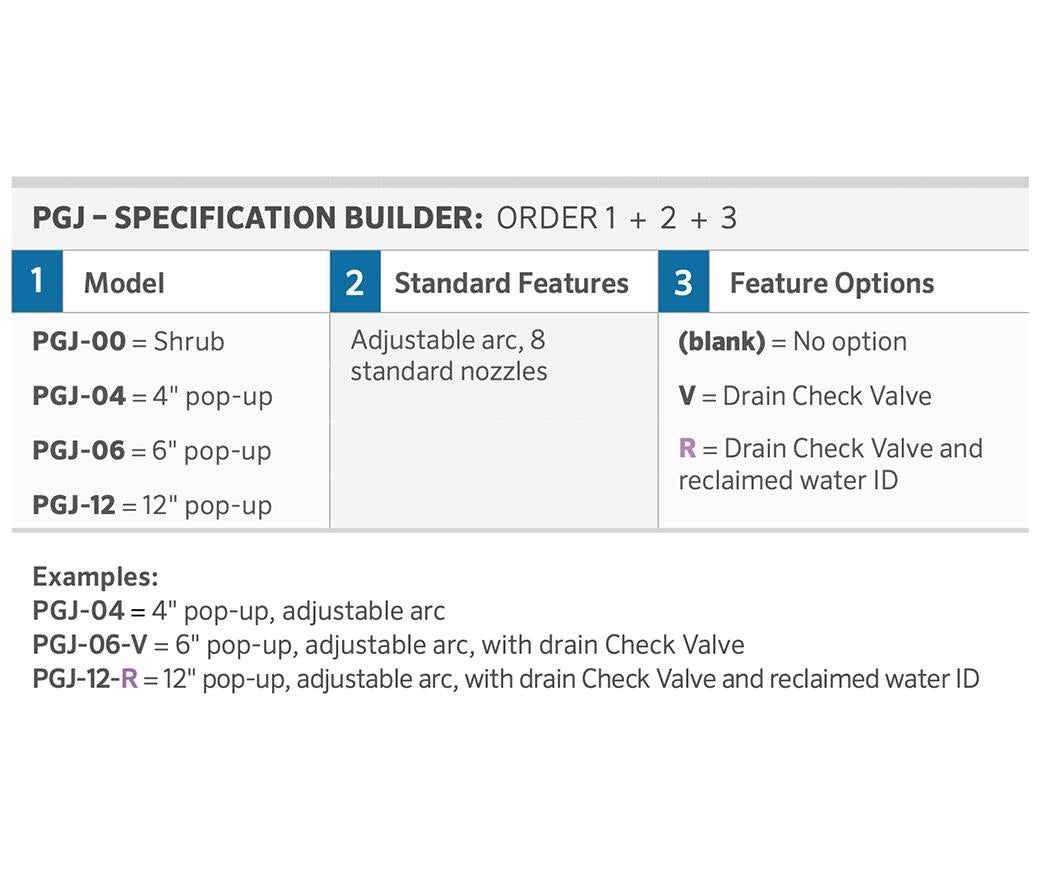The image size is (1040, 880).
Task: Select the bold V option letter
Action: [x=686, y=396]
